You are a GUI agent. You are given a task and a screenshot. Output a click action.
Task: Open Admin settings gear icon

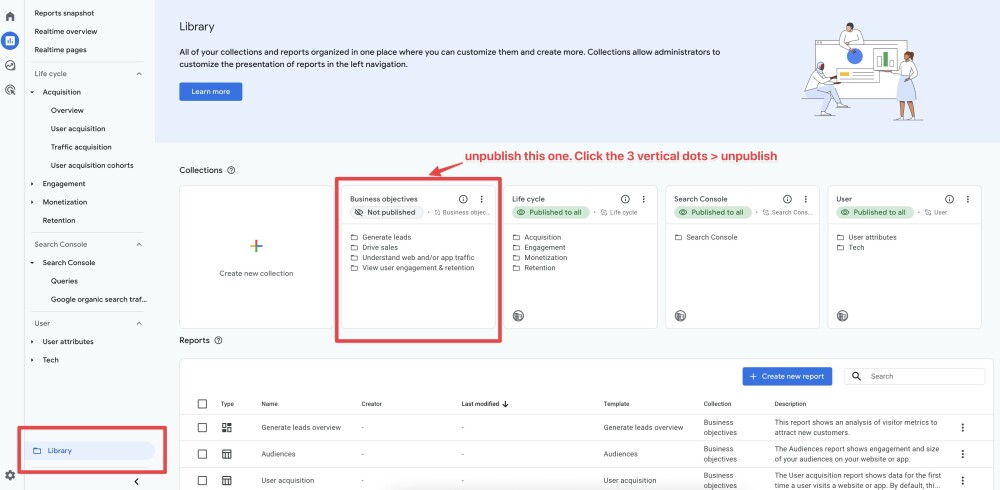click(x=10, y=475)
